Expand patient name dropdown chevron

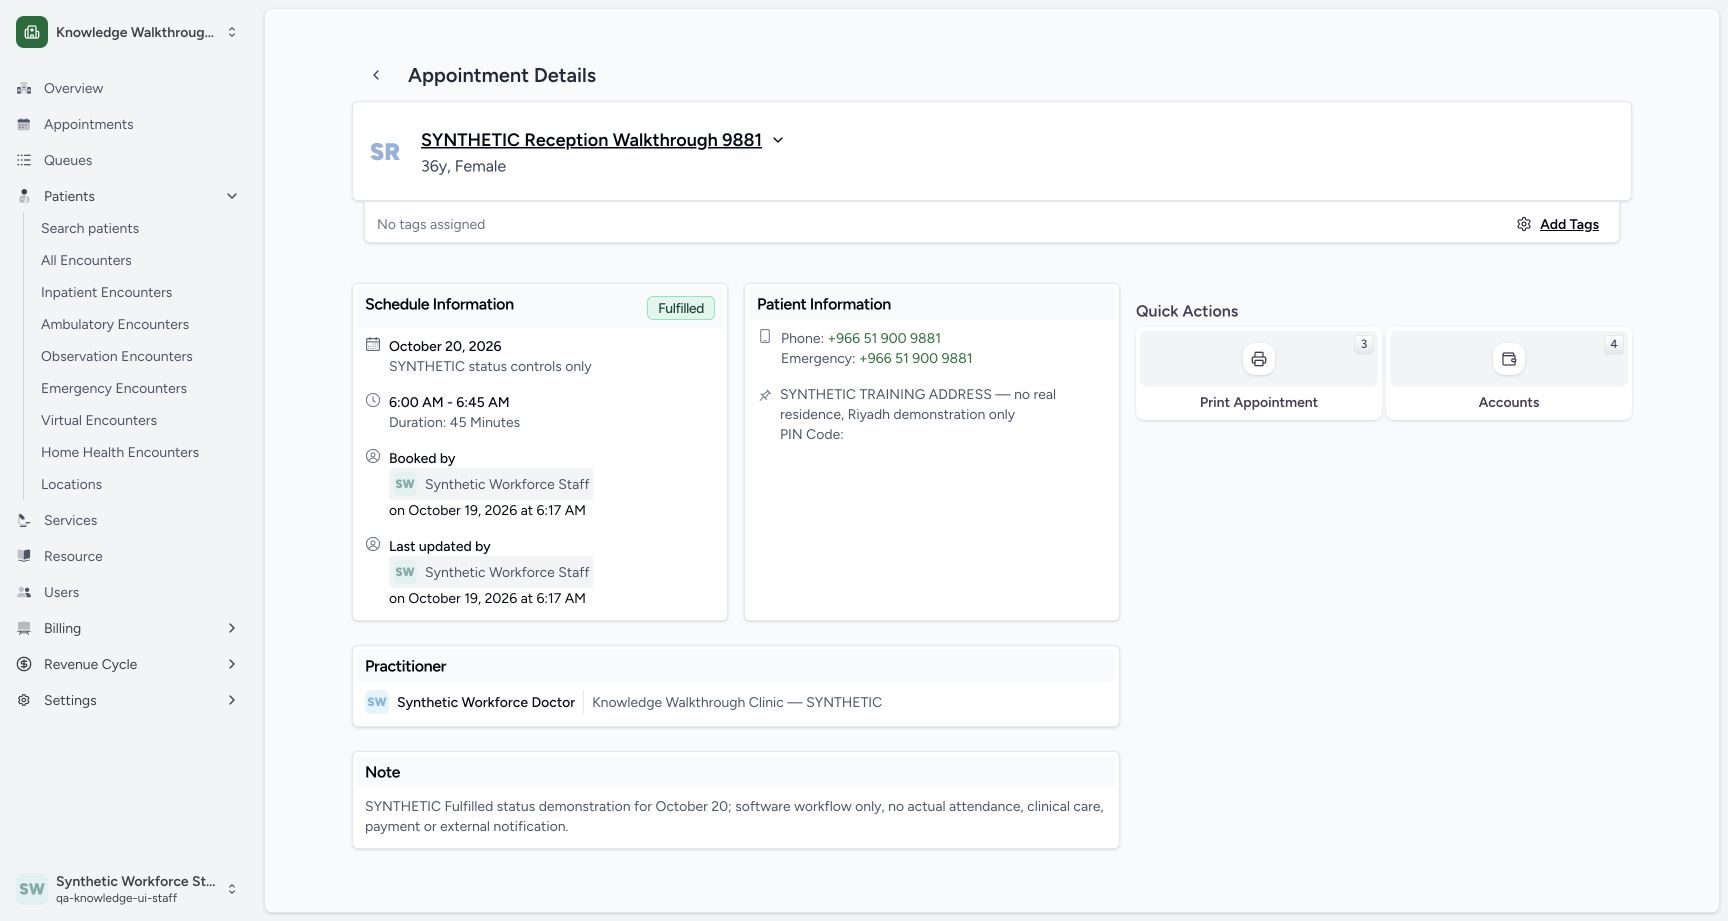(x=778, y=140)
